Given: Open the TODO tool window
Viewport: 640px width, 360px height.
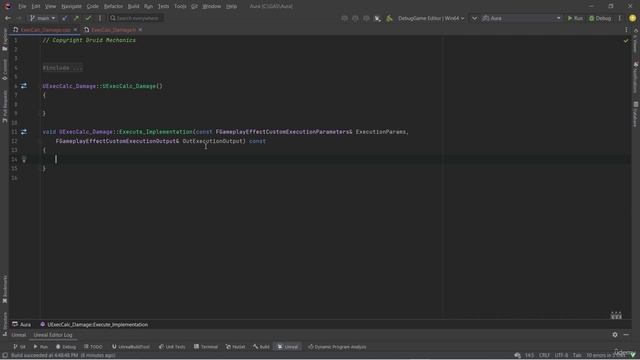Looking at the screenshot, I should pyautogui.click(x=93, y=347).
